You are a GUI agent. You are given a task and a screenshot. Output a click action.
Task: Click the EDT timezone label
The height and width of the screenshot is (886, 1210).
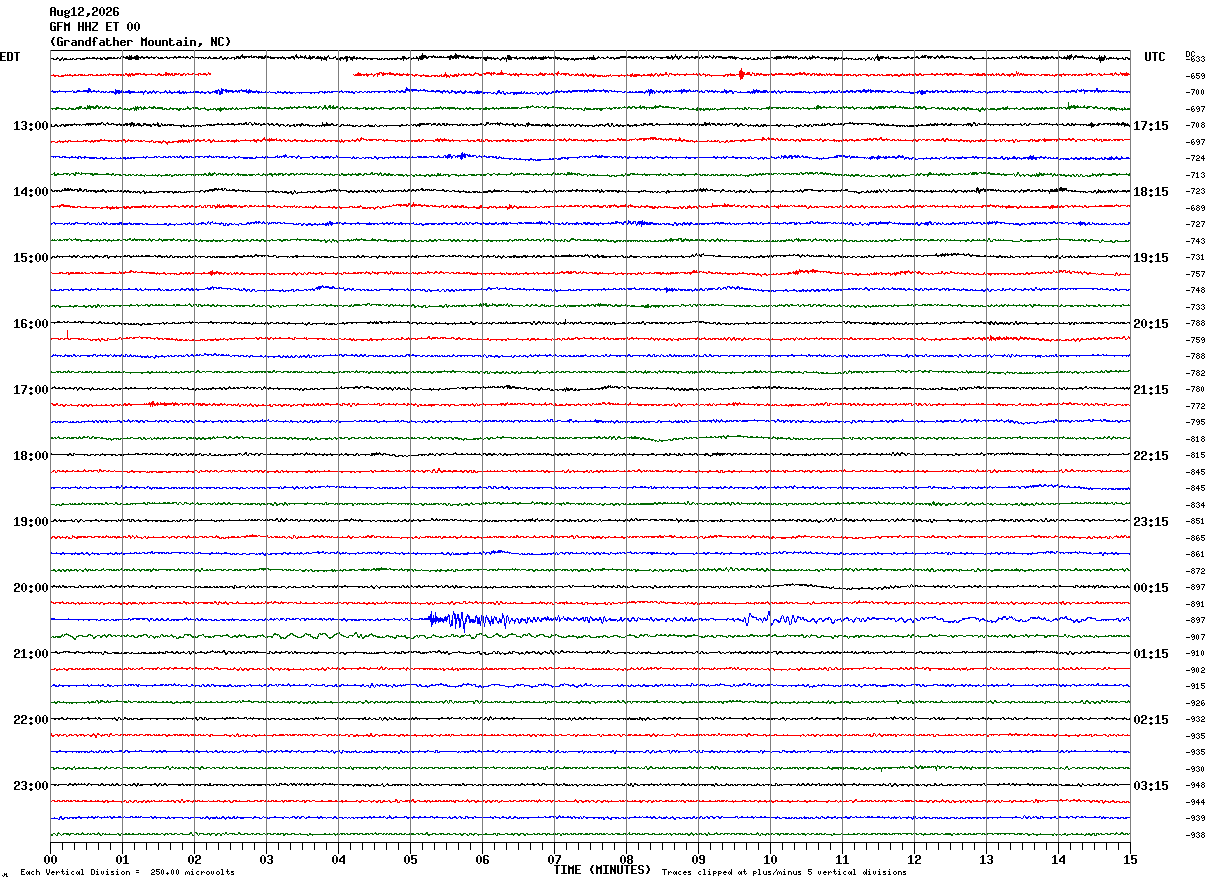point(10,57)
